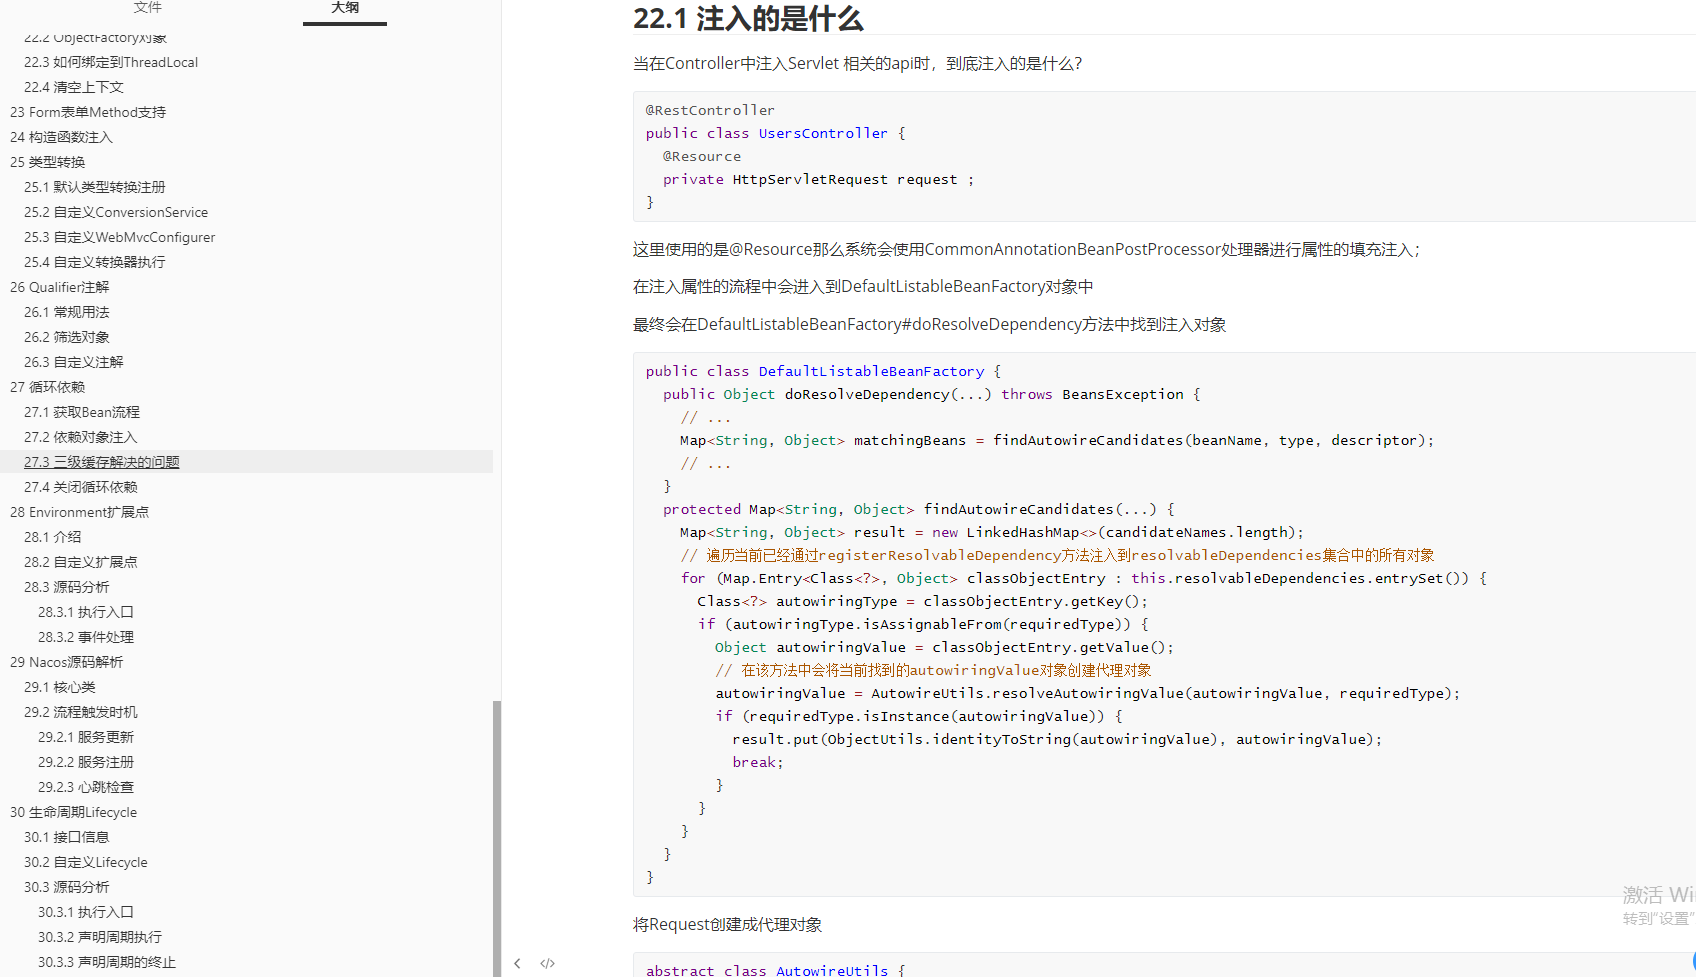Open 26.2 筛选对象

[67, 337]
